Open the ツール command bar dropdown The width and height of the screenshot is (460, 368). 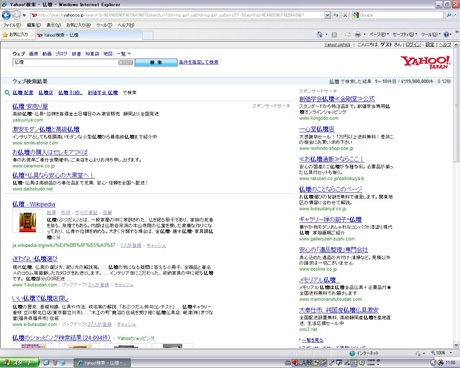(431, 34)
